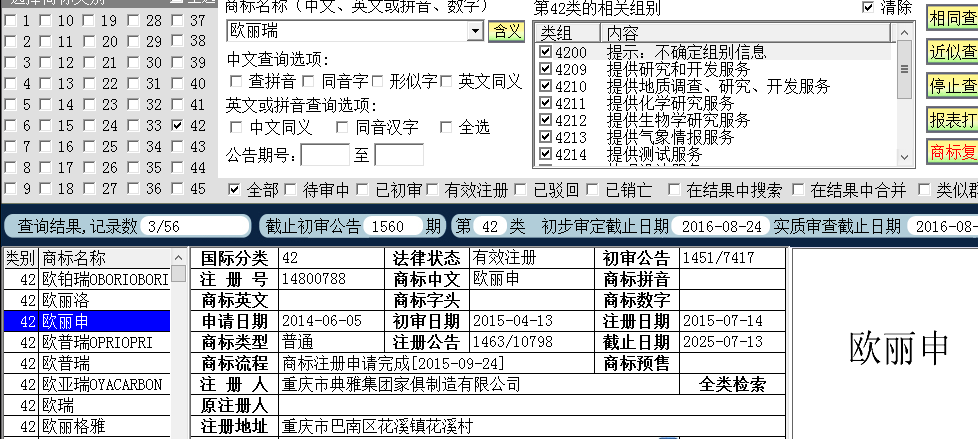Check class 9 checkbox
This screenshot has width=978, height=439.
(x=9, y=189)
